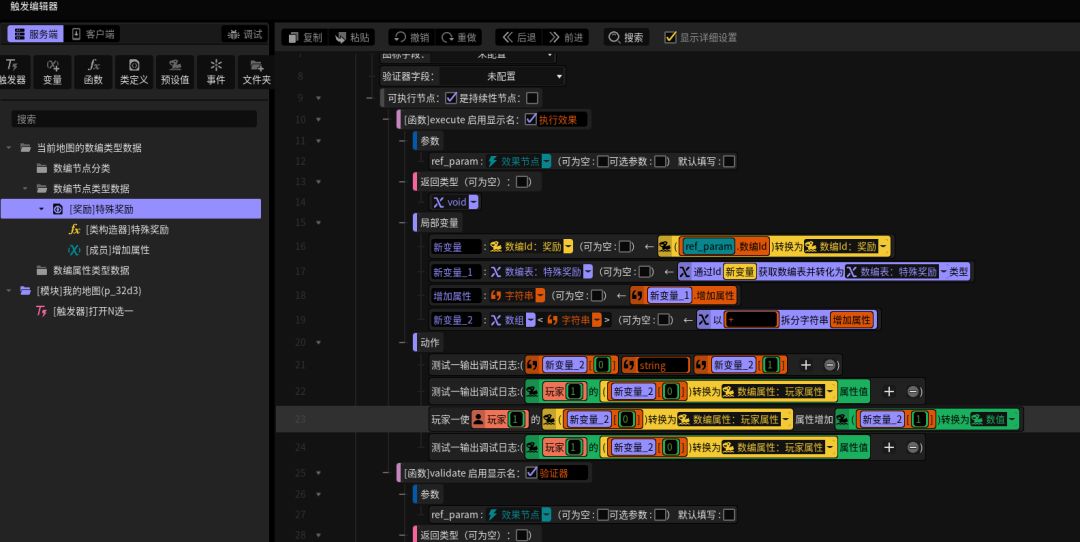This screenshot has width=1080, height=542.
Task: Click the 文件夹 (folder) icon
Action: (256, 70)
